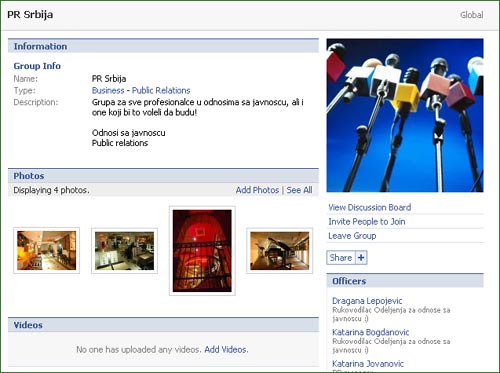Viewport: 500px width, 373px height.
Task: Click Add Photos link
Action: 257,190
